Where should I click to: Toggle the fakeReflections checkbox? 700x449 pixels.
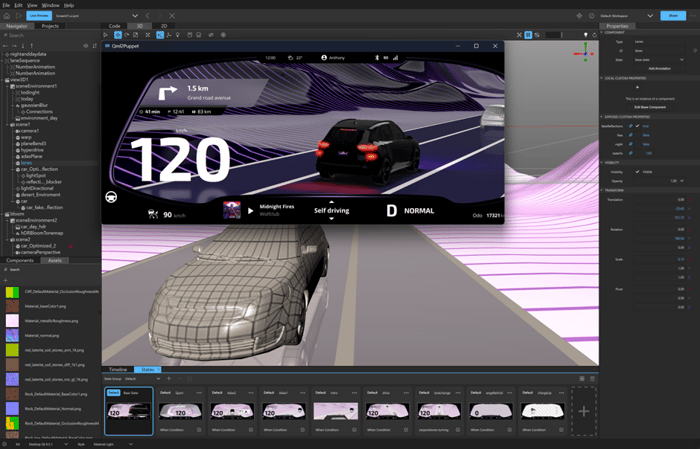click(x=636, y=126)
